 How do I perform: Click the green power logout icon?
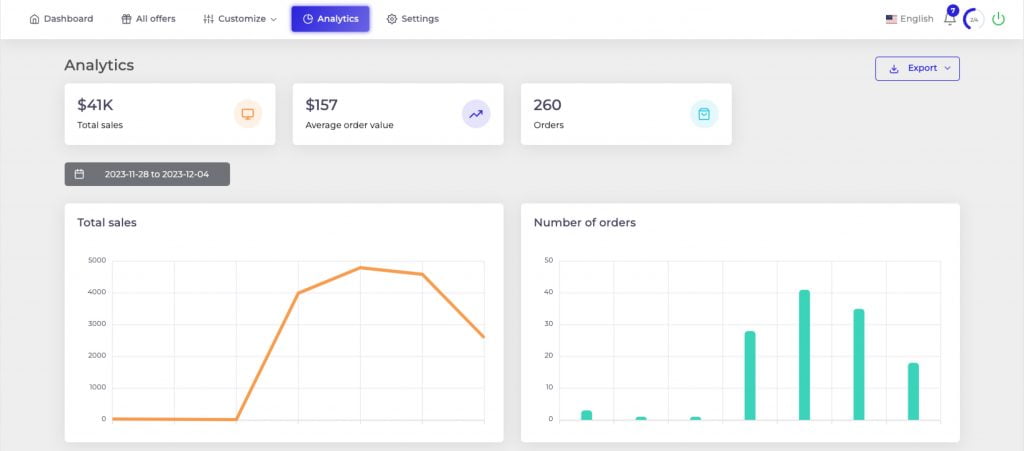coord(998,18)
